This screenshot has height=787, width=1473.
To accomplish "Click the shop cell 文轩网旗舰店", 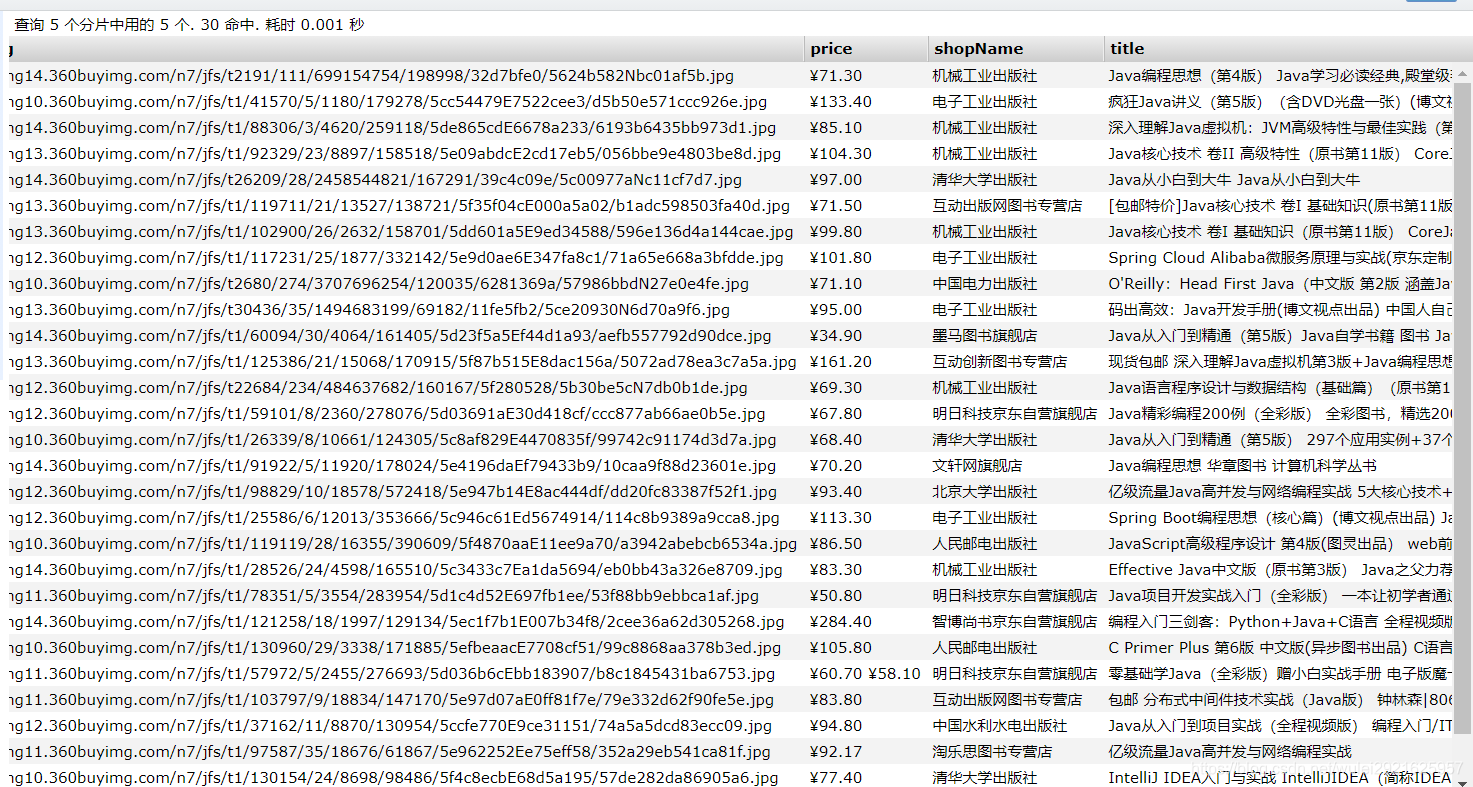I will [978, 466].
